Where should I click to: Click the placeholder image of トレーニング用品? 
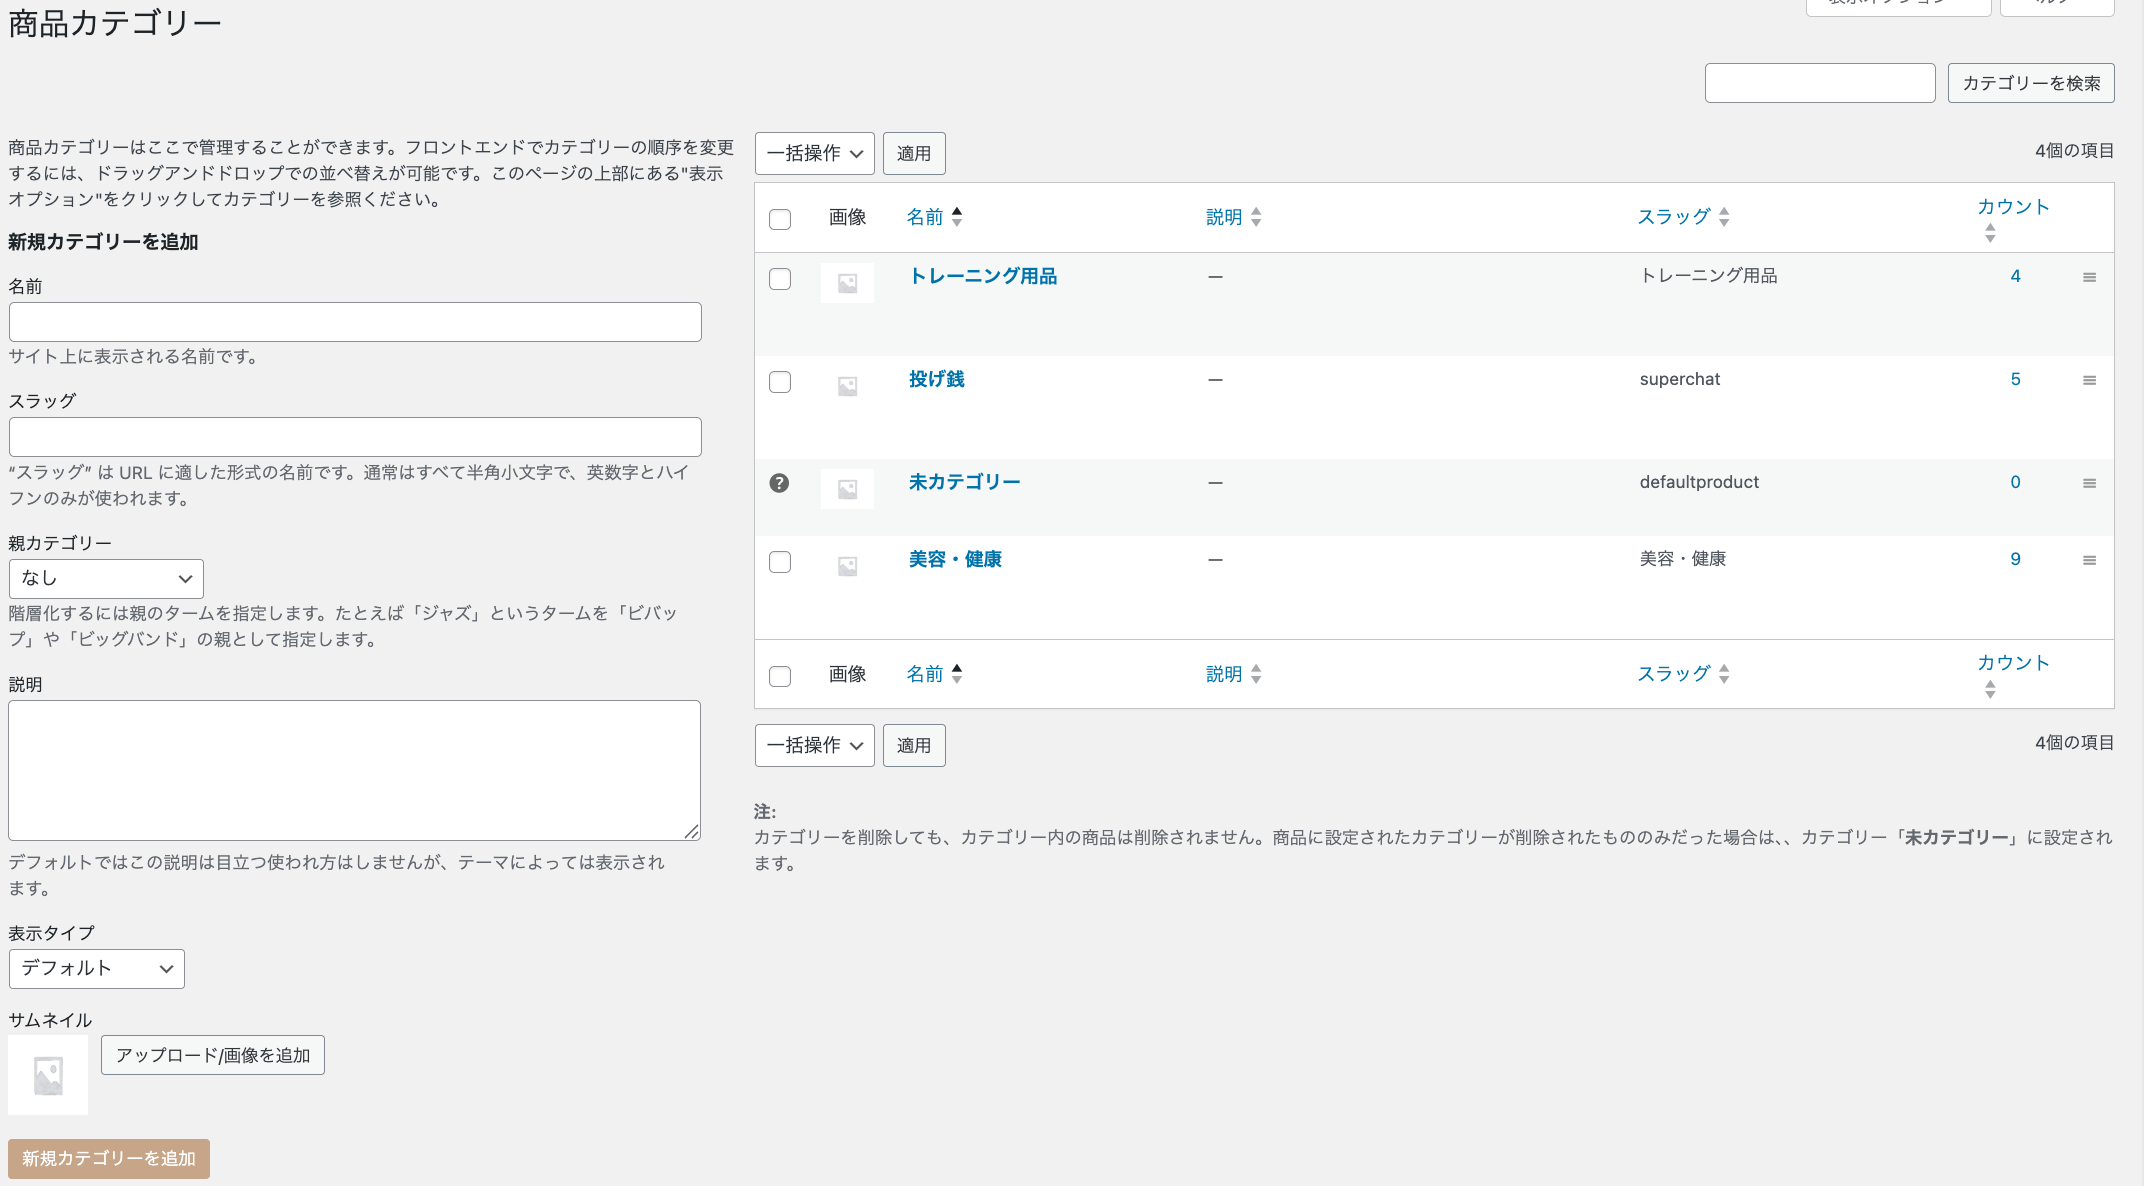[x=847, y=283]
